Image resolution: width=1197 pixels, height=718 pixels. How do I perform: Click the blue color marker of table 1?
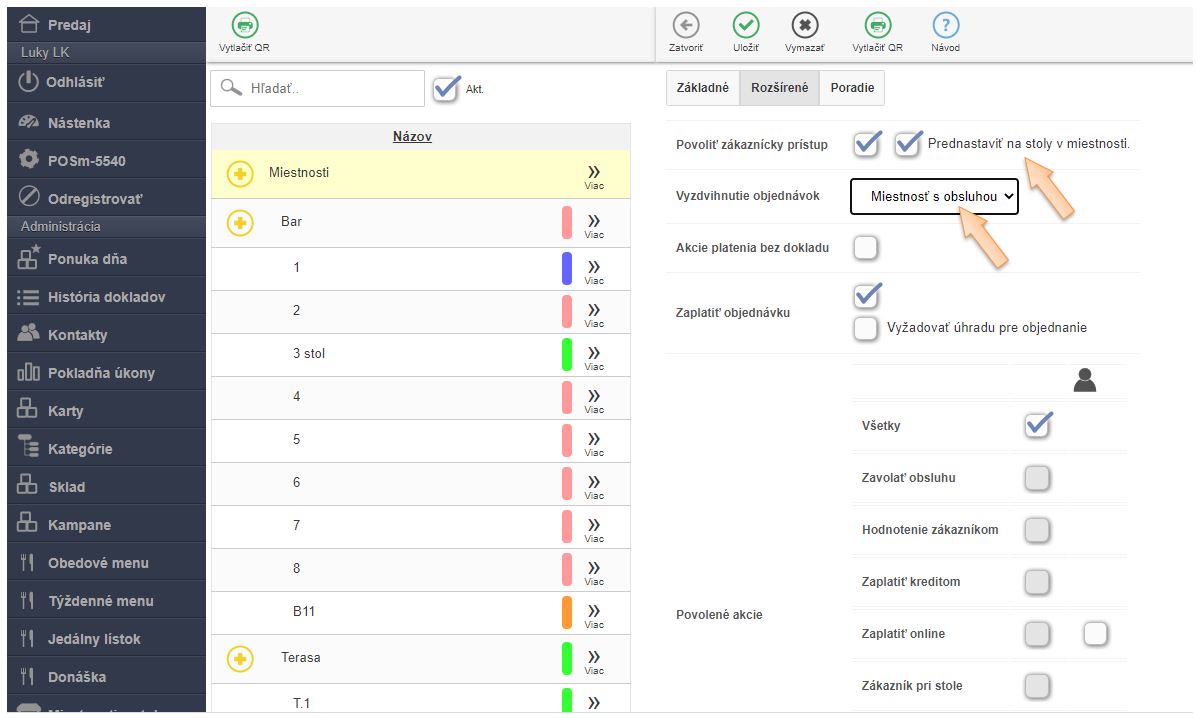(x=567, y=268)
